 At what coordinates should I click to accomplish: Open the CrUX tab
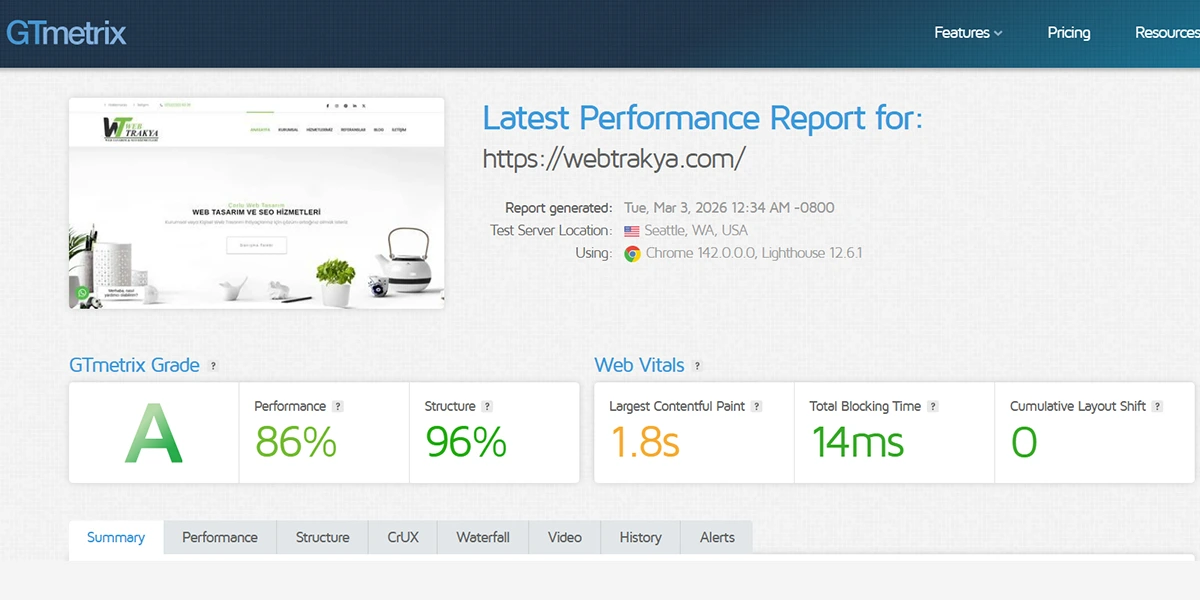[403, 537]
